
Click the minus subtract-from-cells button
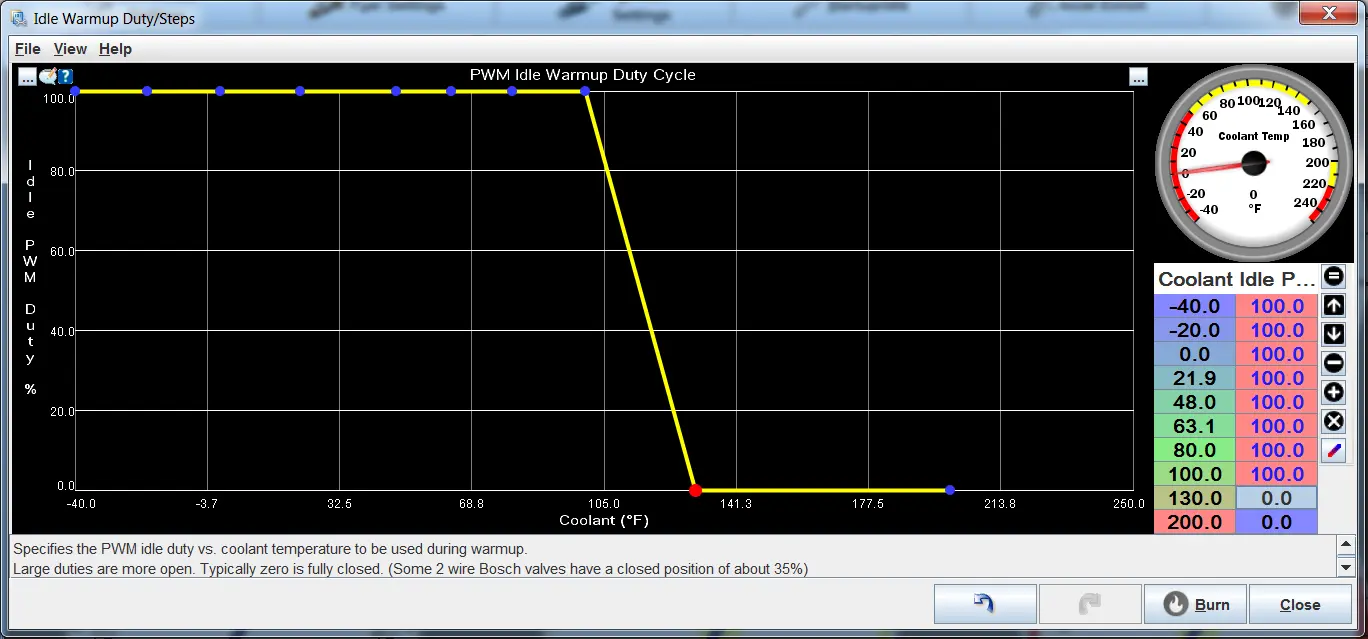[x=1333, y=363]
